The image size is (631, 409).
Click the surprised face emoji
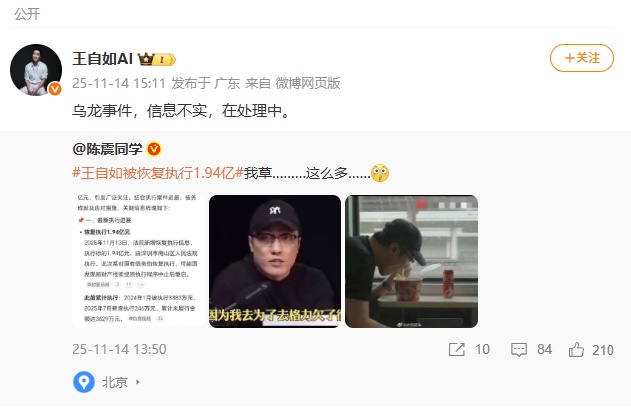(380, 173)
